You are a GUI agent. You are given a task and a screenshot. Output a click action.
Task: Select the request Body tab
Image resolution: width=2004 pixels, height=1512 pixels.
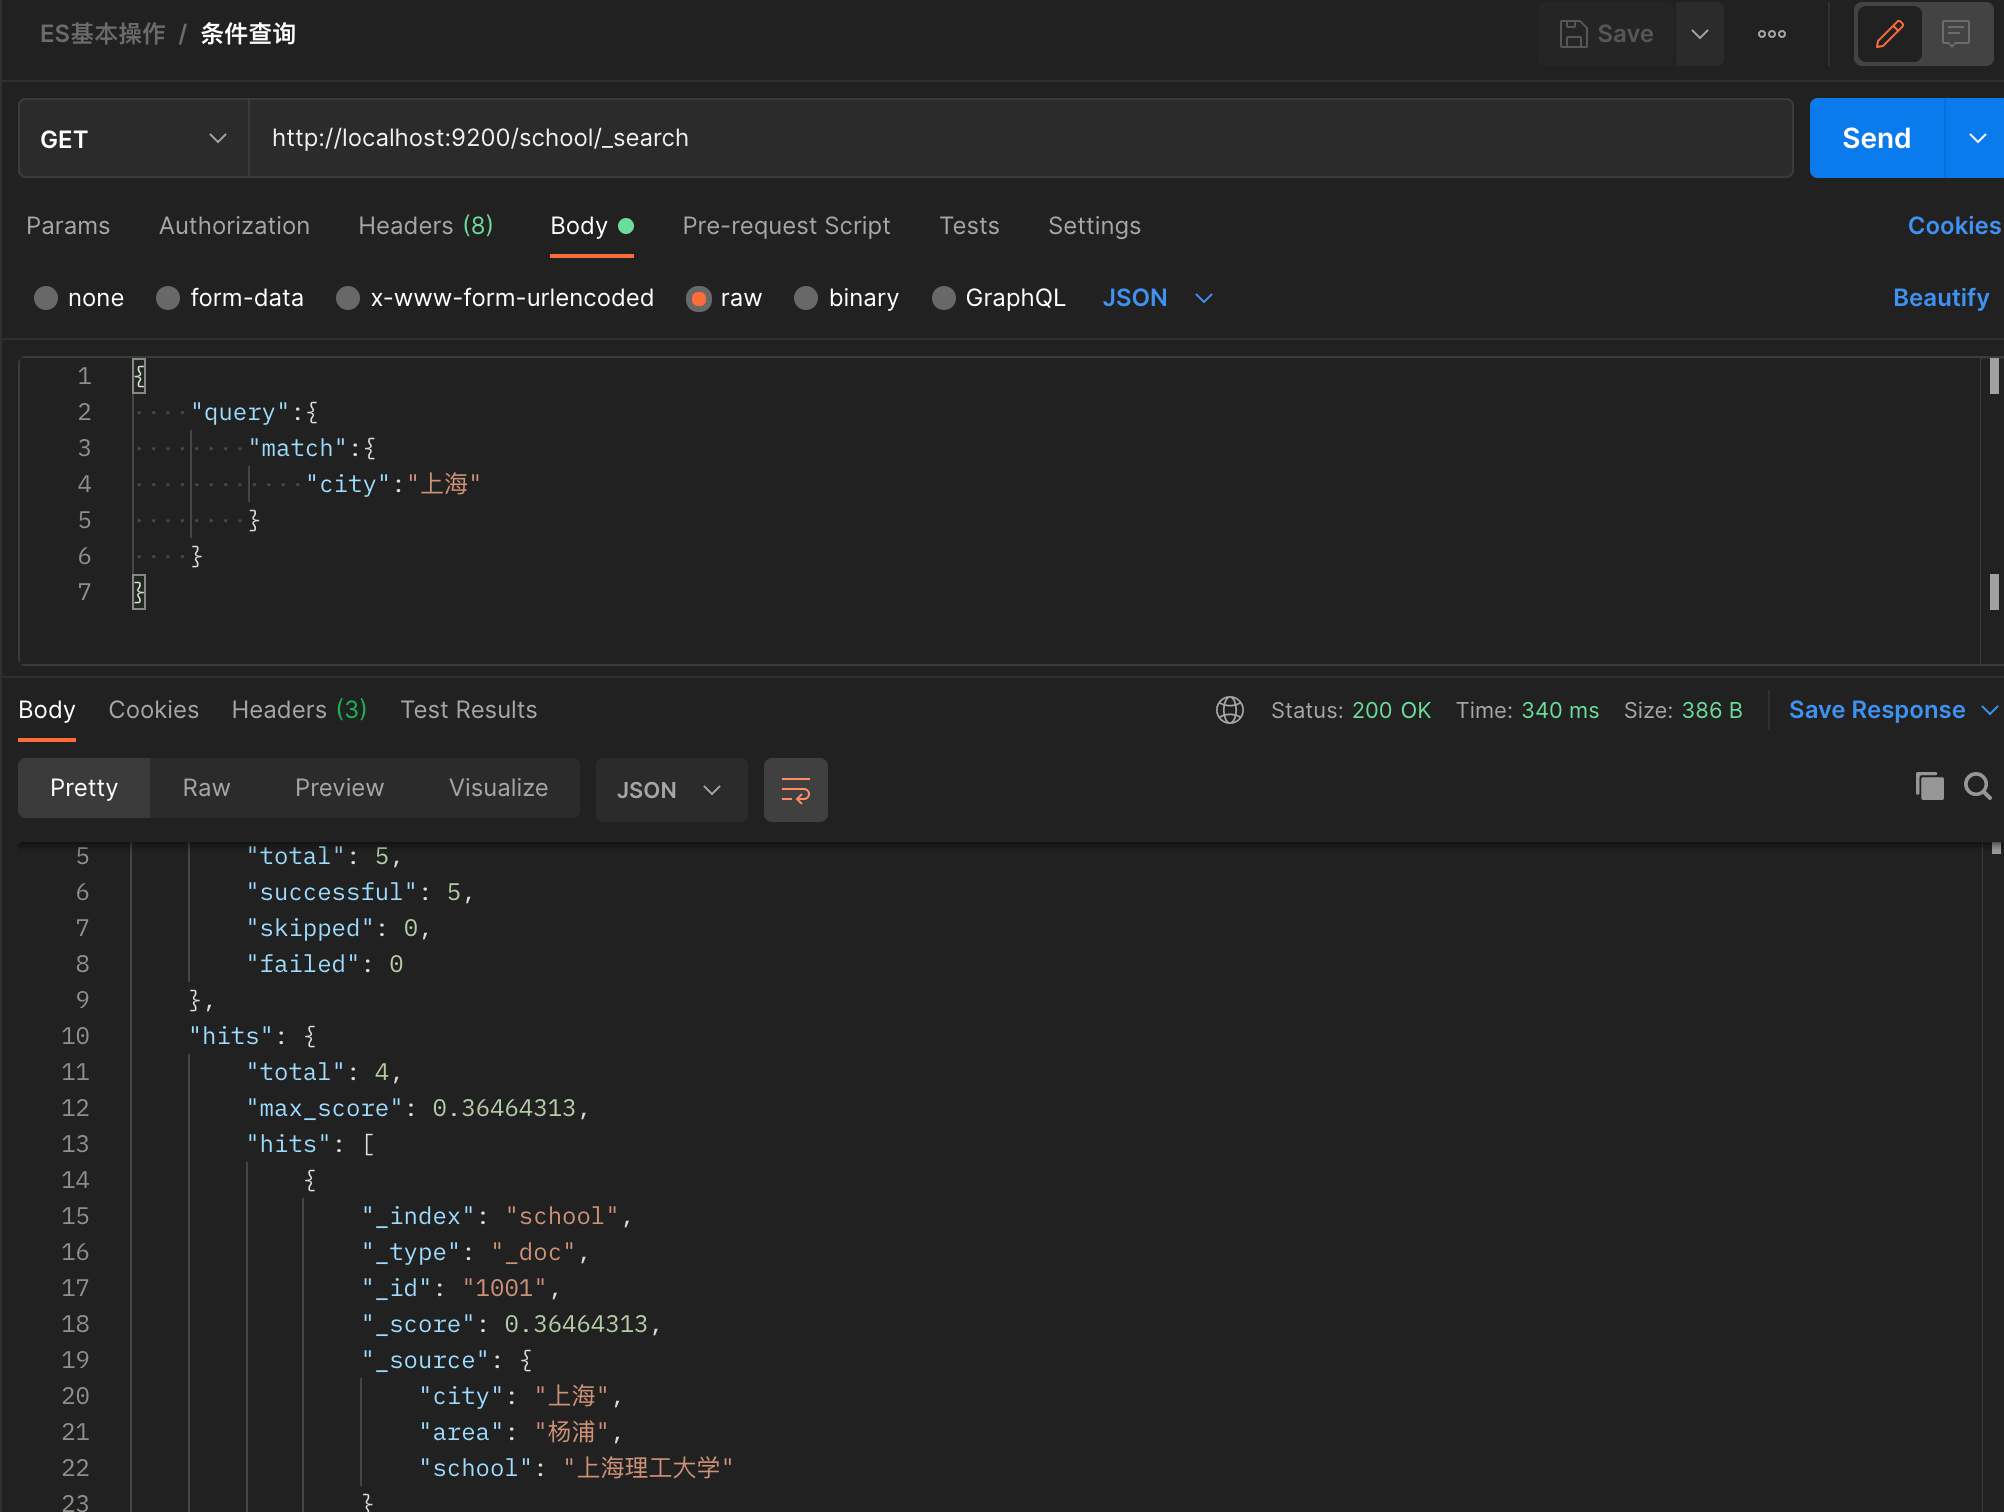(591, 226)
